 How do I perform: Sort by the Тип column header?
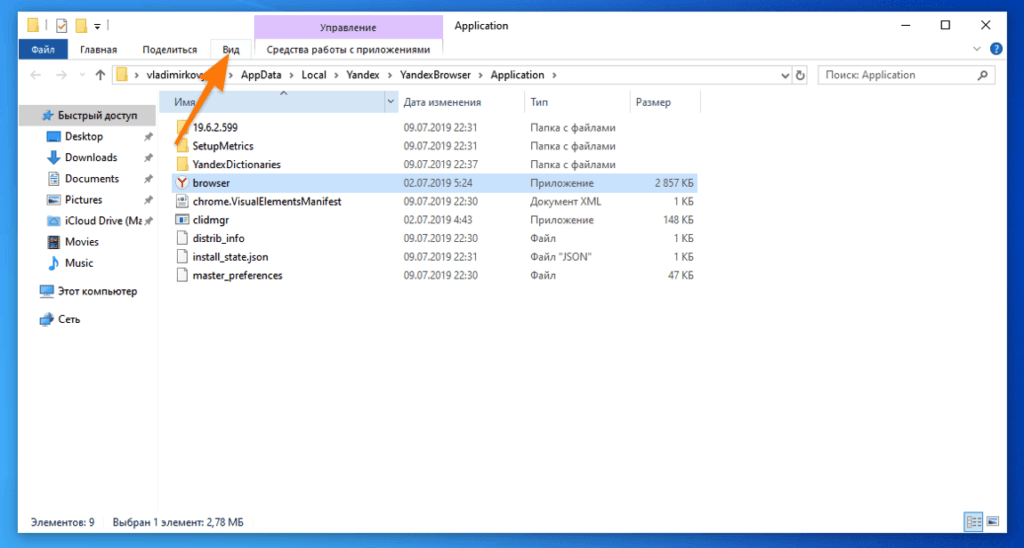[577, 103]
